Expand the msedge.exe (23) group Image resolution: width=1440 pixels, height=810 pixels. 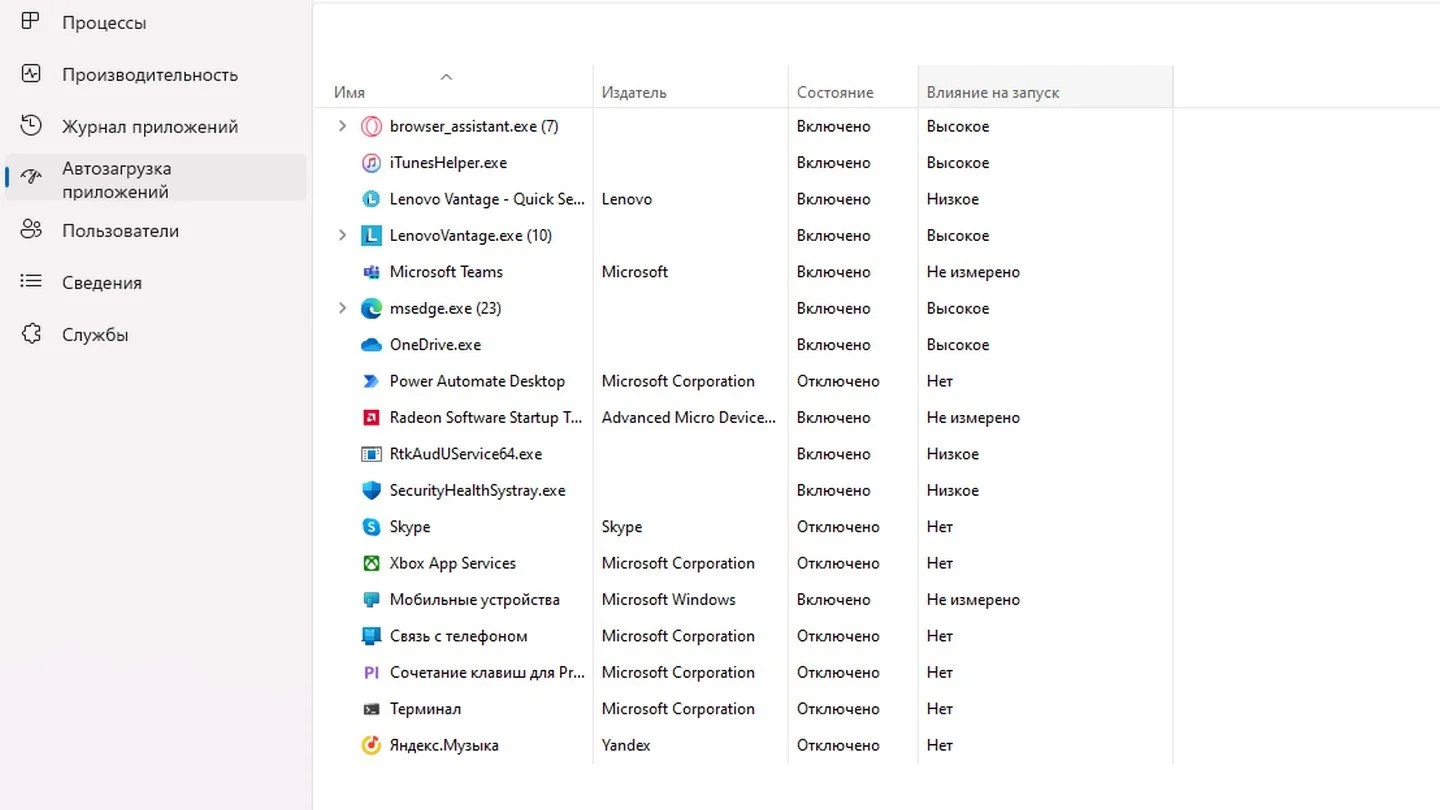pos(342,308)
